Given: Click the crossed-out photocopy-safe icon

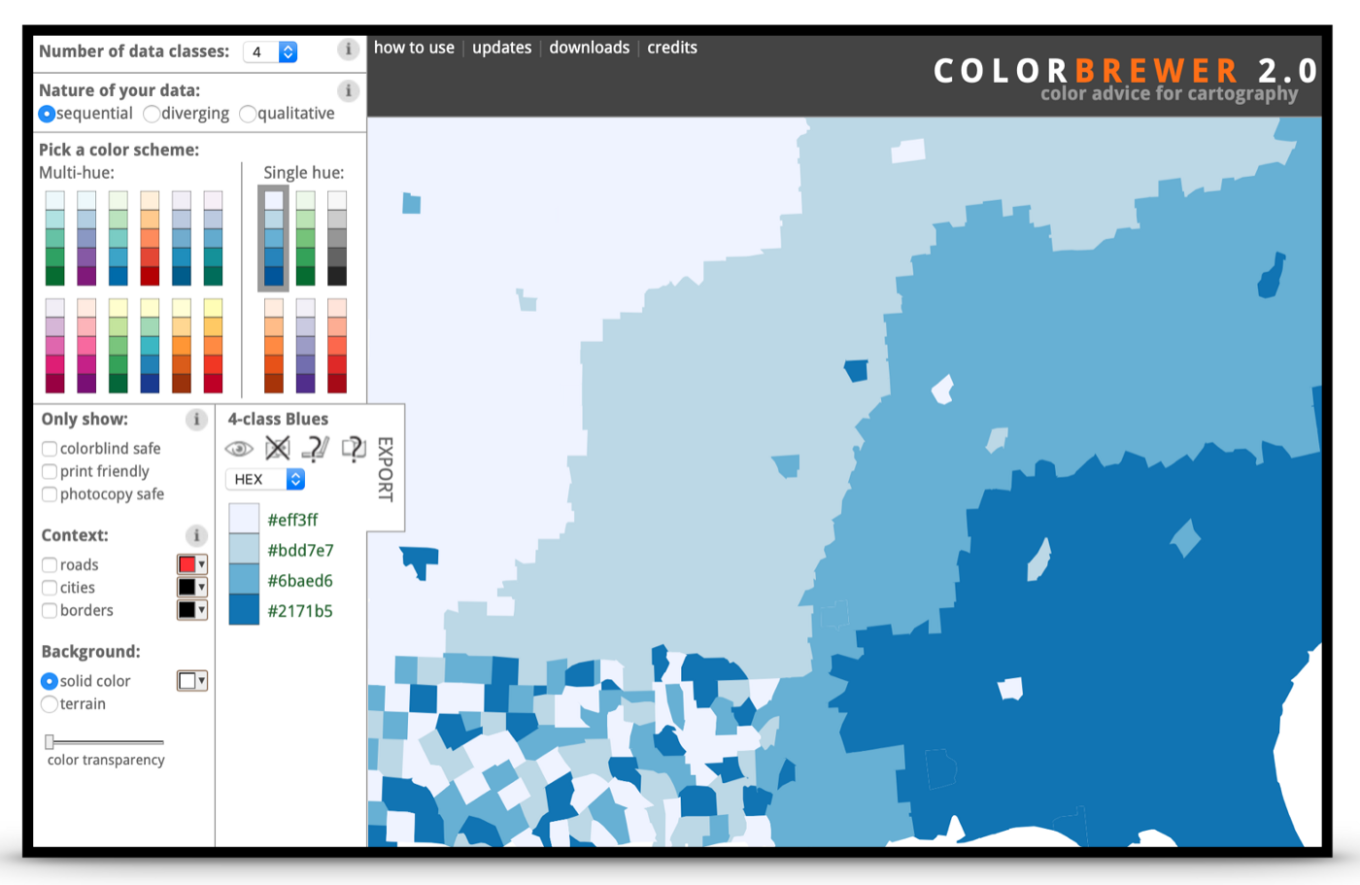Looking at the screenshot, I should [276, 449].
